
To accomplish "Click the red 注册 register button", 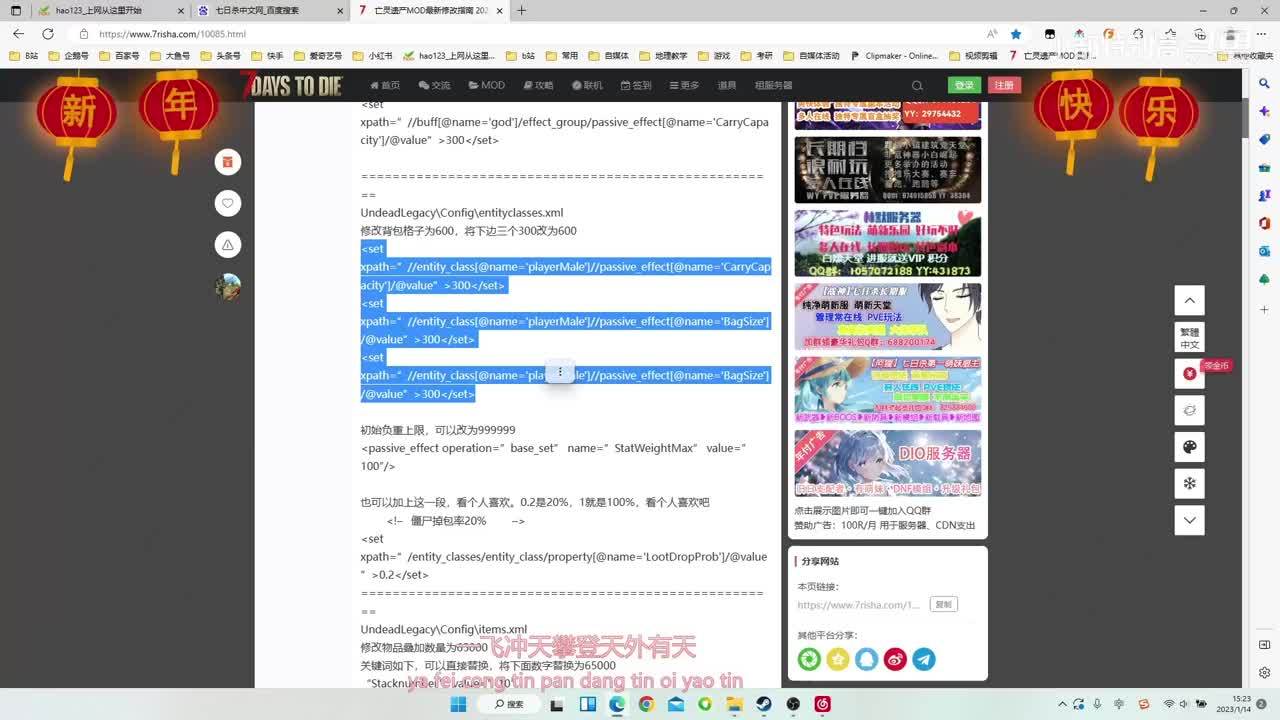I will coord(1004,85).
